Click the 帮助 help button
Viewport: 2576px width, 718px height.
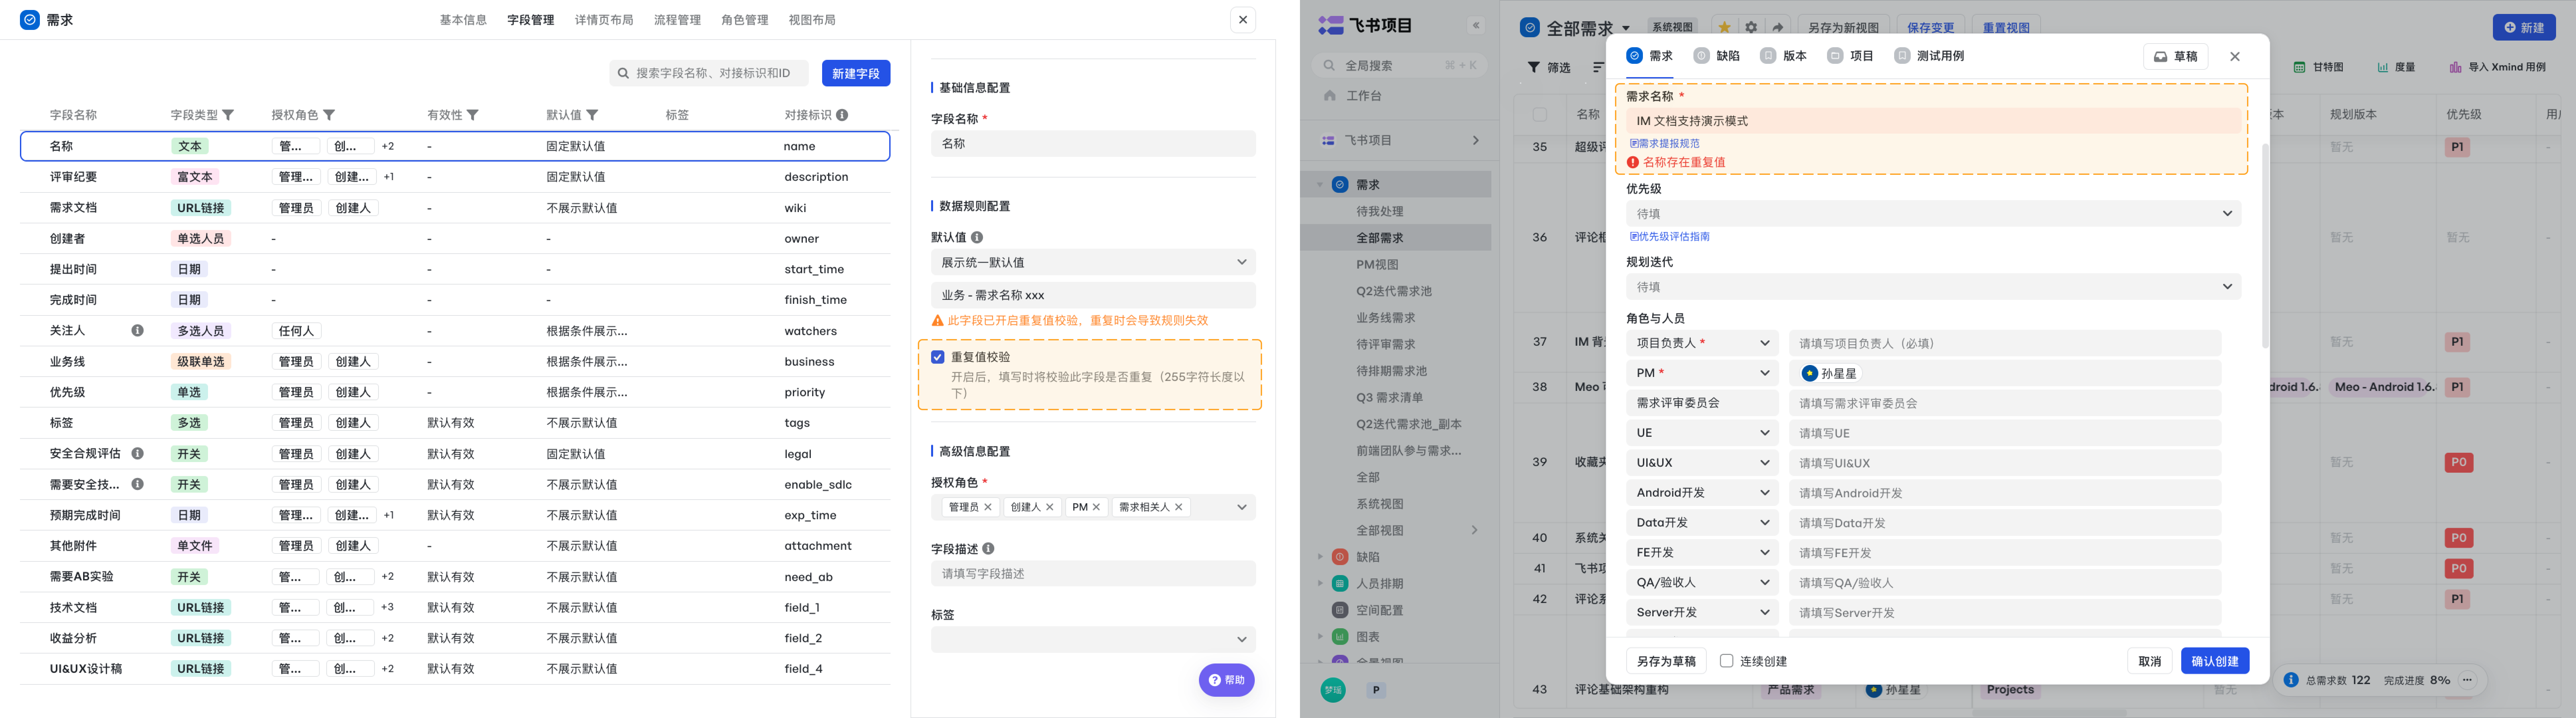(x=1227, y=680)
